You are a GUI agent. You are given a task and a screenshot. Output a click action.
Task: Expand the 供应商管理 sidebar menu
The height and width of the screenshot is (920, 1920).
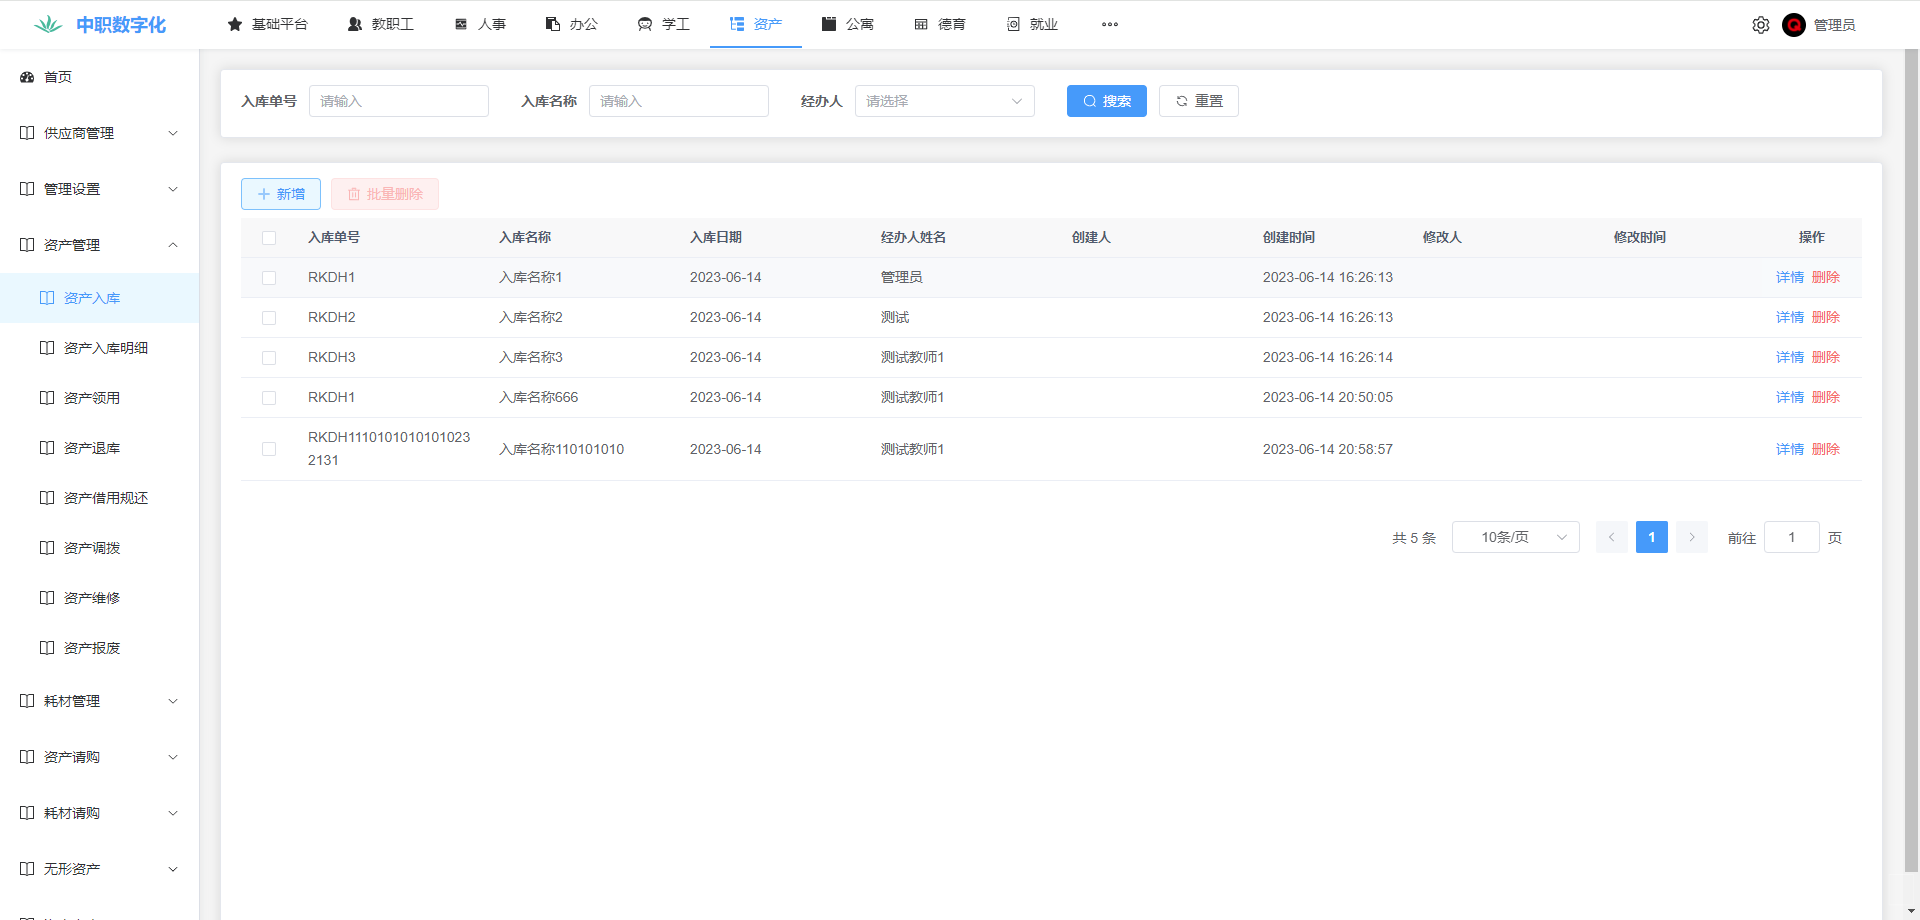tap(99, 133)
